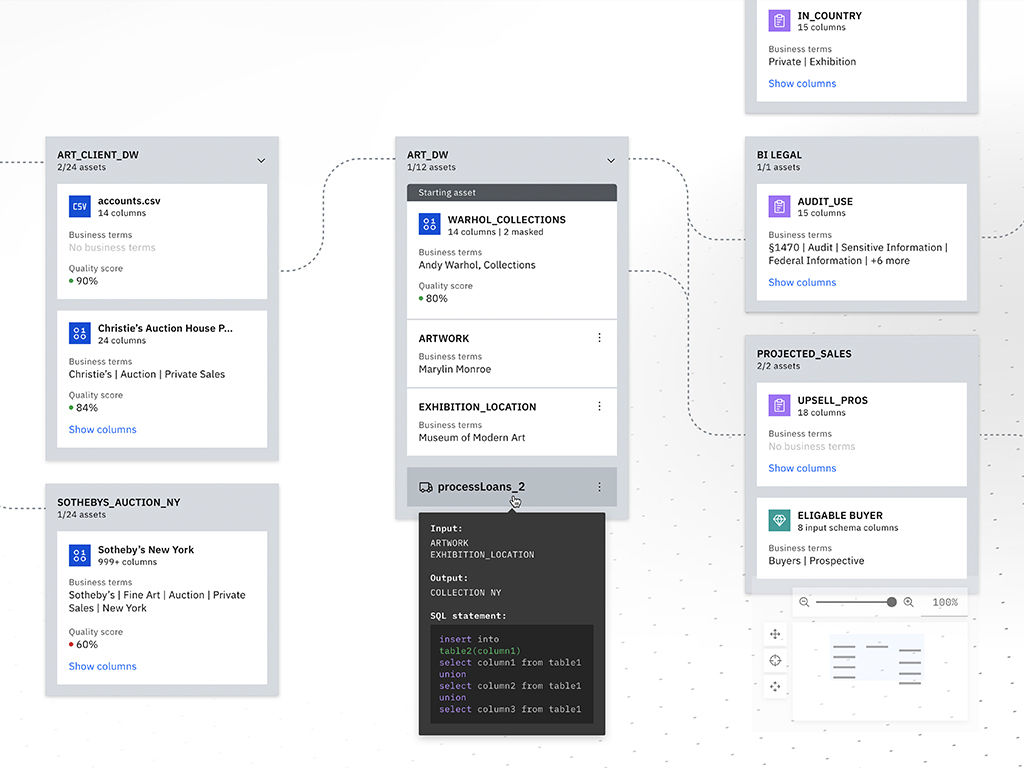Click the crosshair locate icon in side toolbar

click(775, 660)
